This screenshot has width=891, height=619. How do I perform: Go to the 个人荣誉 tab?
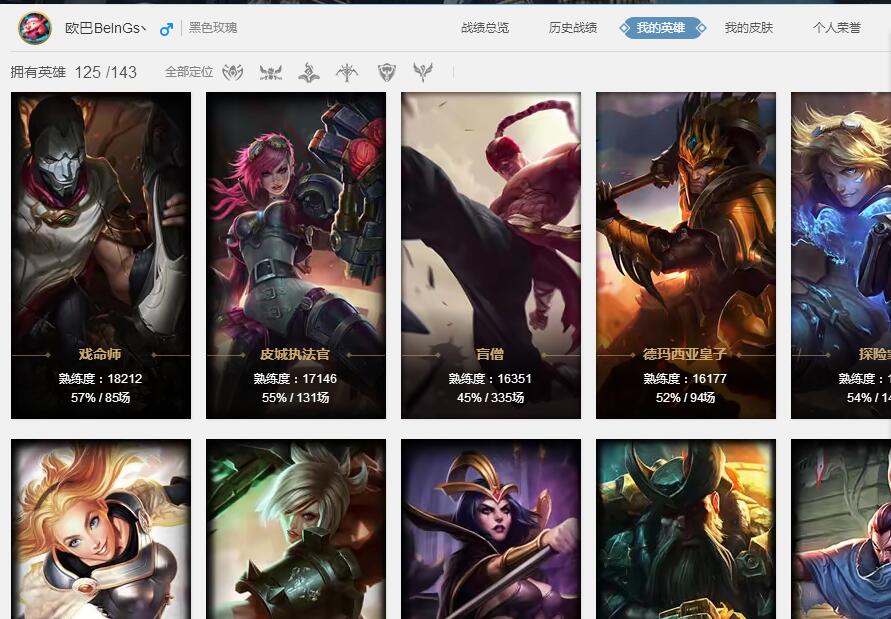836,28
